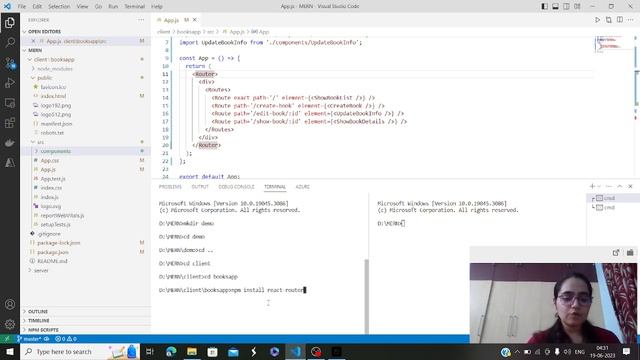Open the Manage settings gear
The image size is (640, 360).
click(10, 324)
